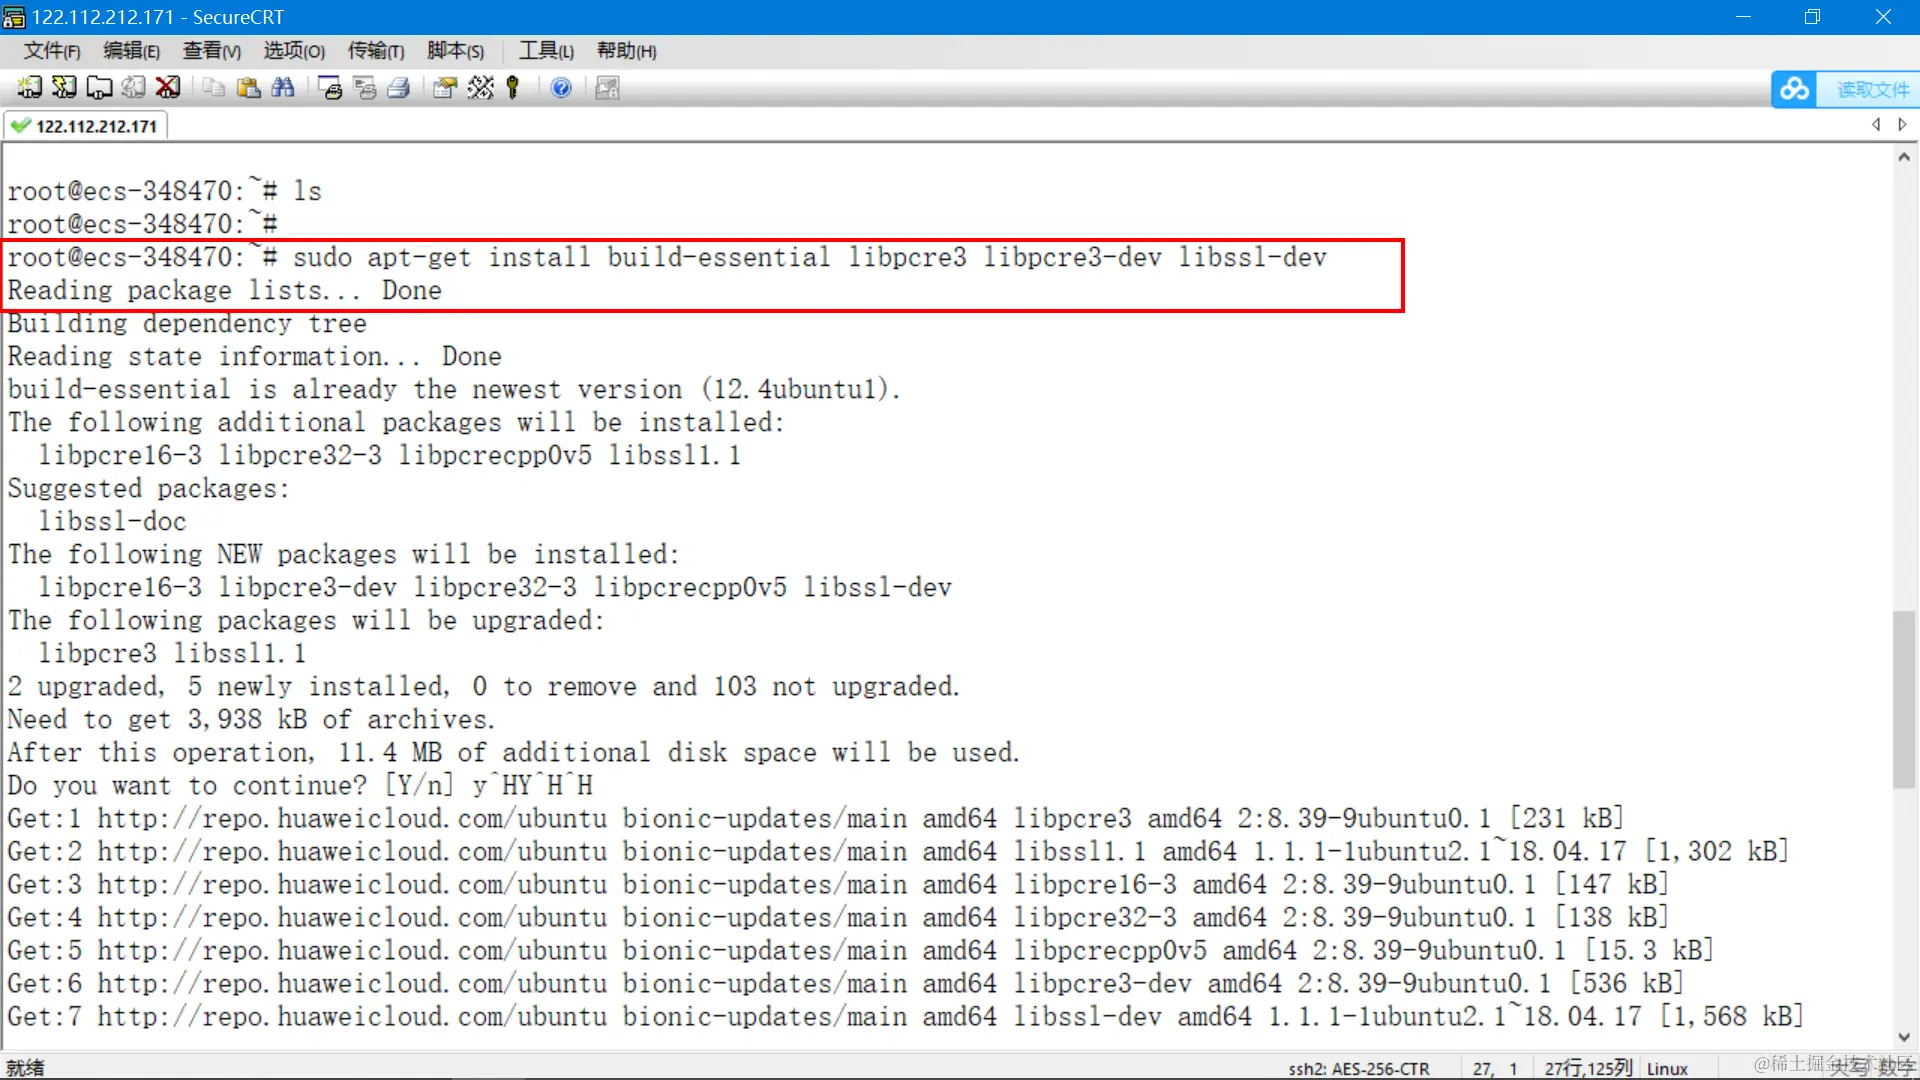Click the Connect toolbar icon

(x=29, y=88)
